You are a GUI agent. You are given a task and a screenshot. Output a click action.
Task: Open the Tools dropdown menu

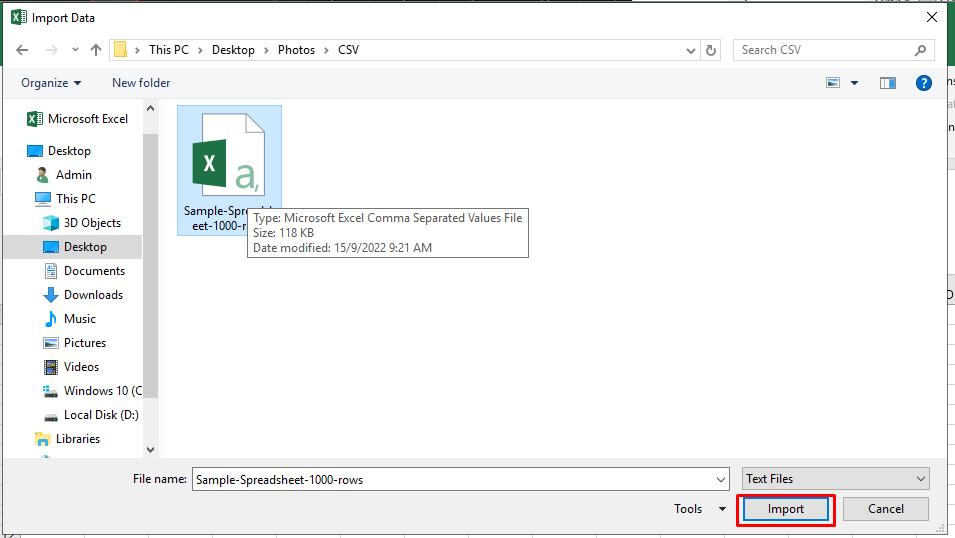pos(700,509)
